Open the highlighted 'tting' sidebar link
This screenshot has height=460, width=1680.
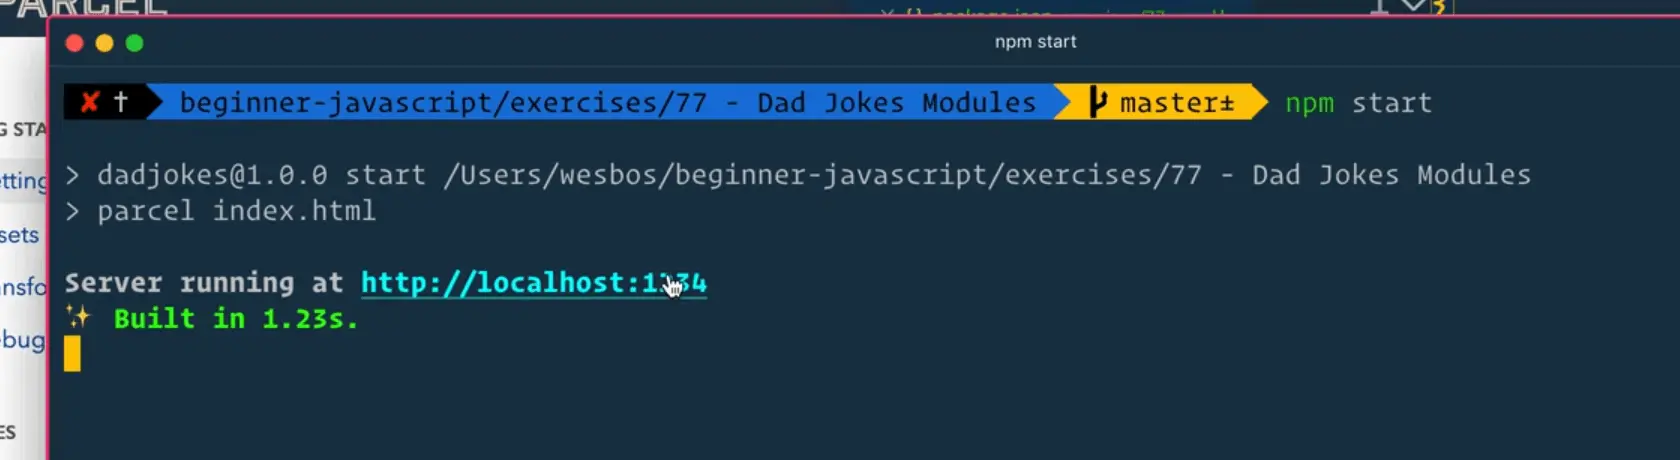(23, 181)
